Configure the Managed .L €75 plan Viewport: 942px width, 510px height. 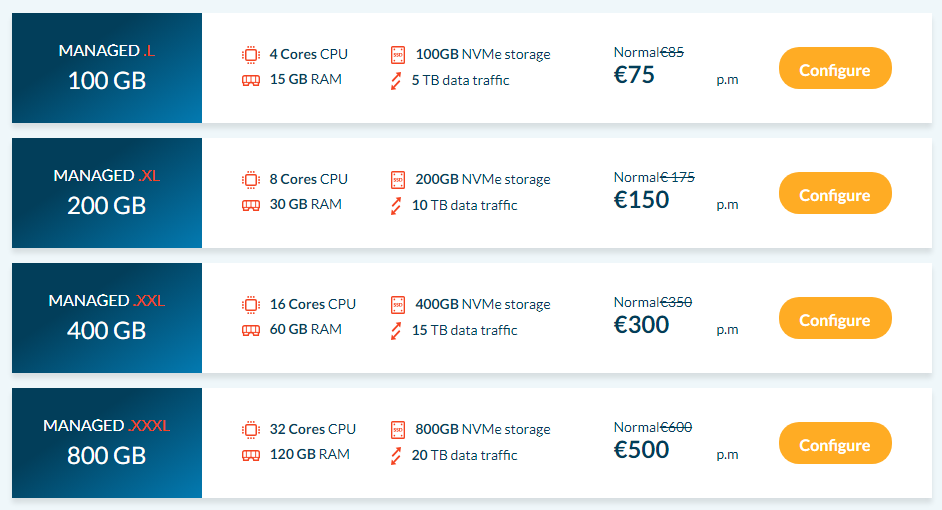coord(835,68)
